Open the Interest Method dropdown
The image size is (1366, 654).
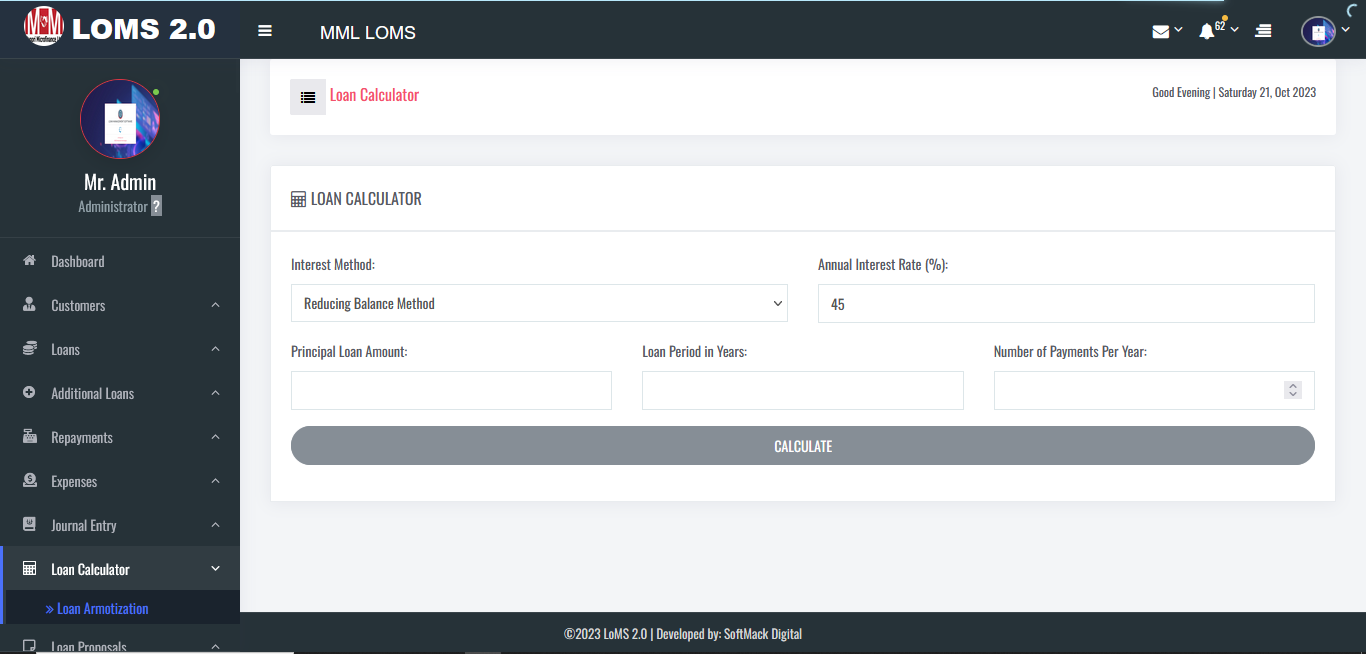(x=539, y=303)
